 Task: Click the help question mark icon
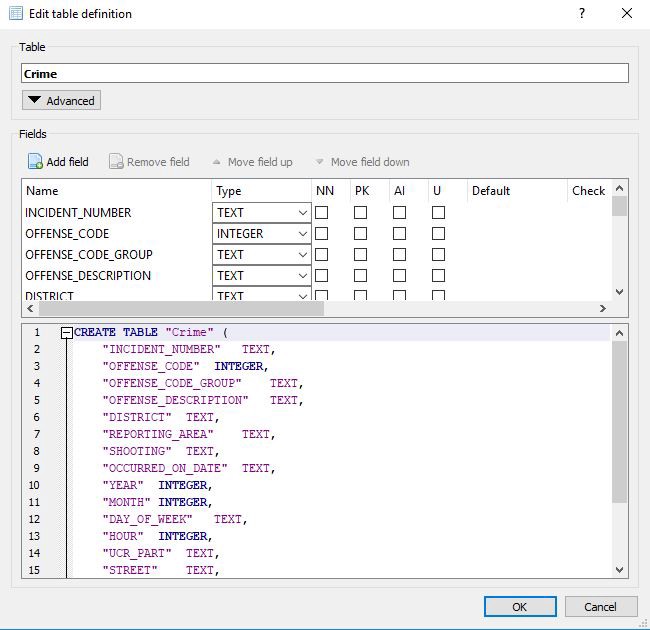pyautogui.click(x=582, y=13)
